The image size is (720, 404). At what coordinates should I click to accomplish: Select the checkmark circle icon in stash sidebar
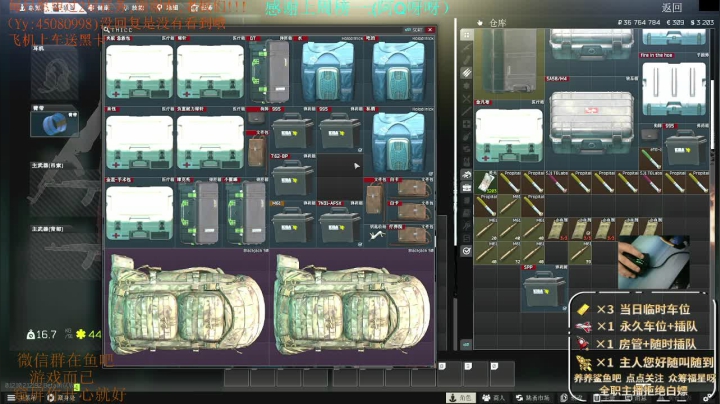click(467, 251)
